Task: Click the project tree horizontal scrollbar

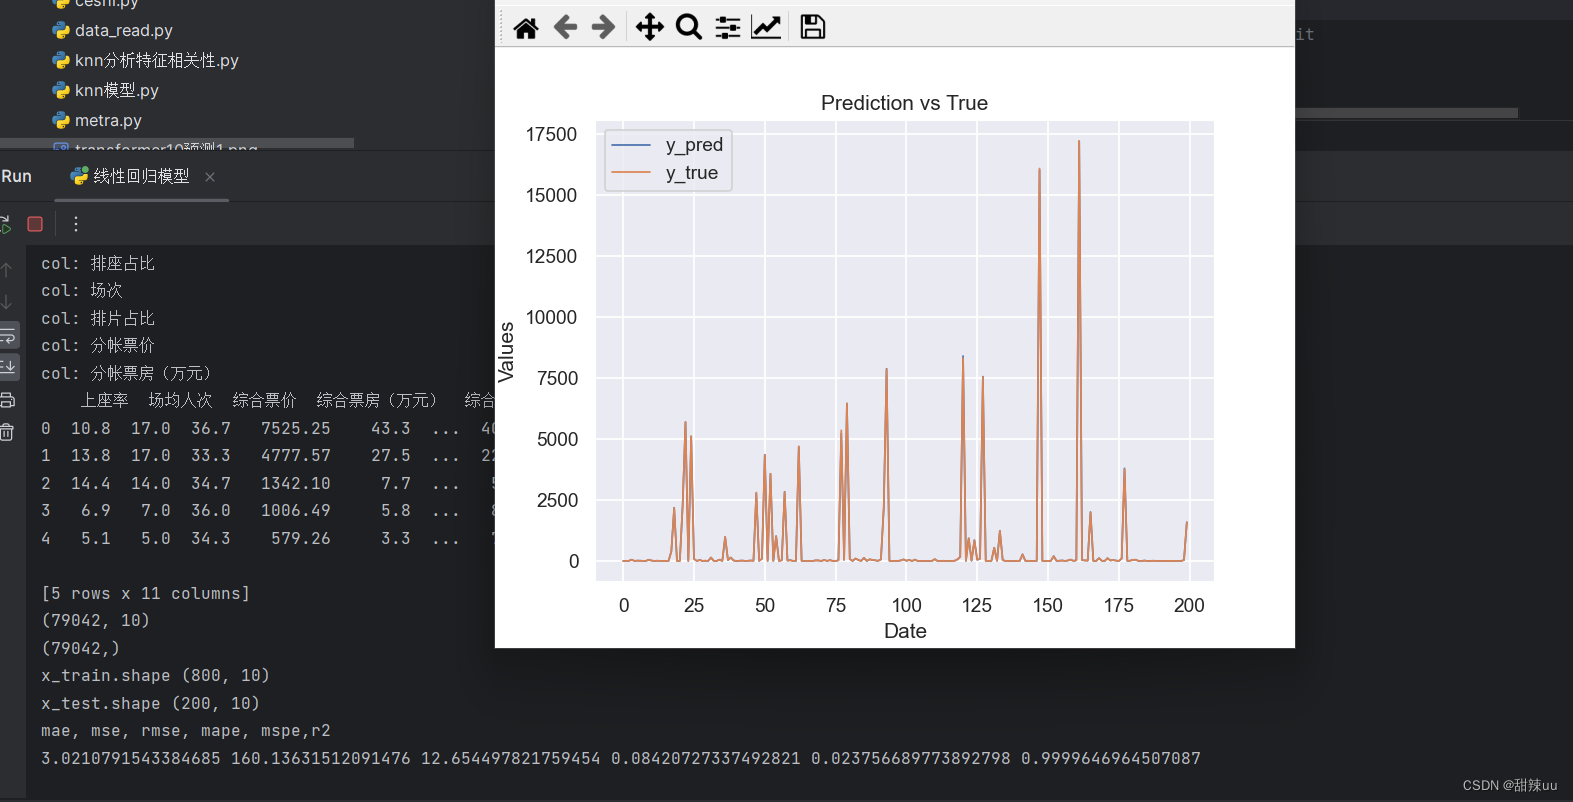Action: 177,143
